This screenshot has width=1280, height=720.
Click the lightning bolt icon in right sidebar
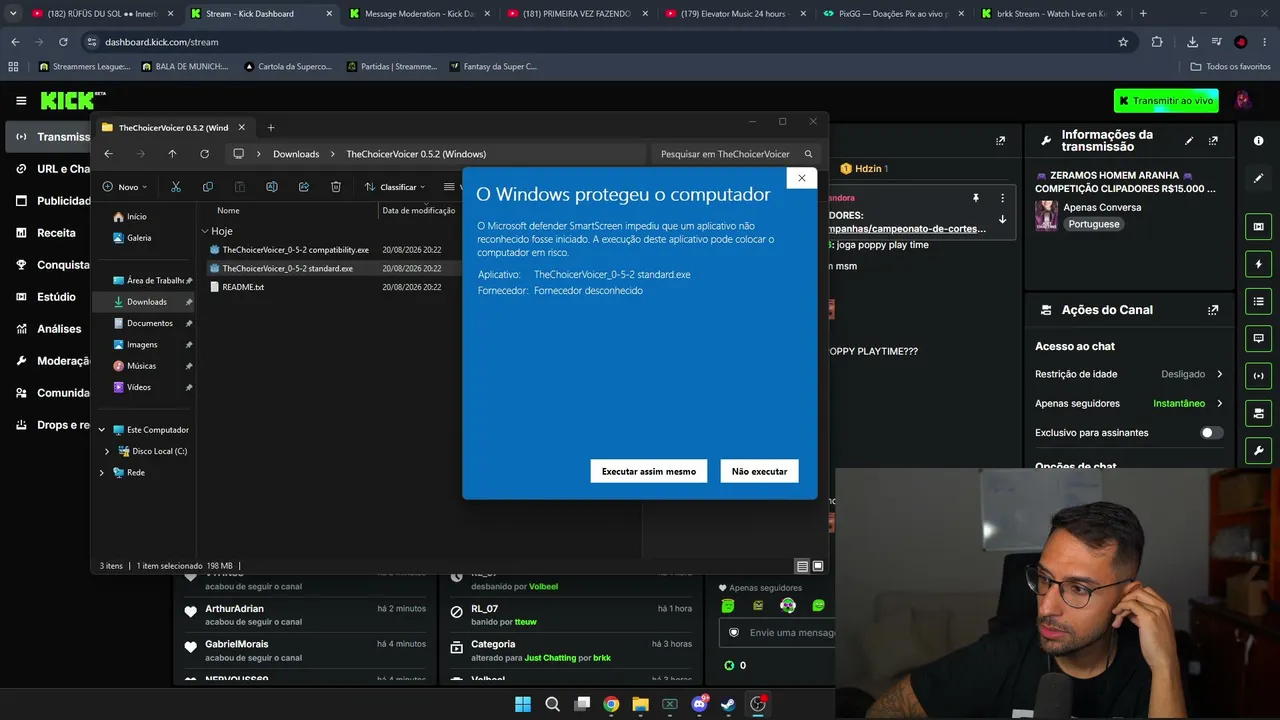click(1259, 264)
